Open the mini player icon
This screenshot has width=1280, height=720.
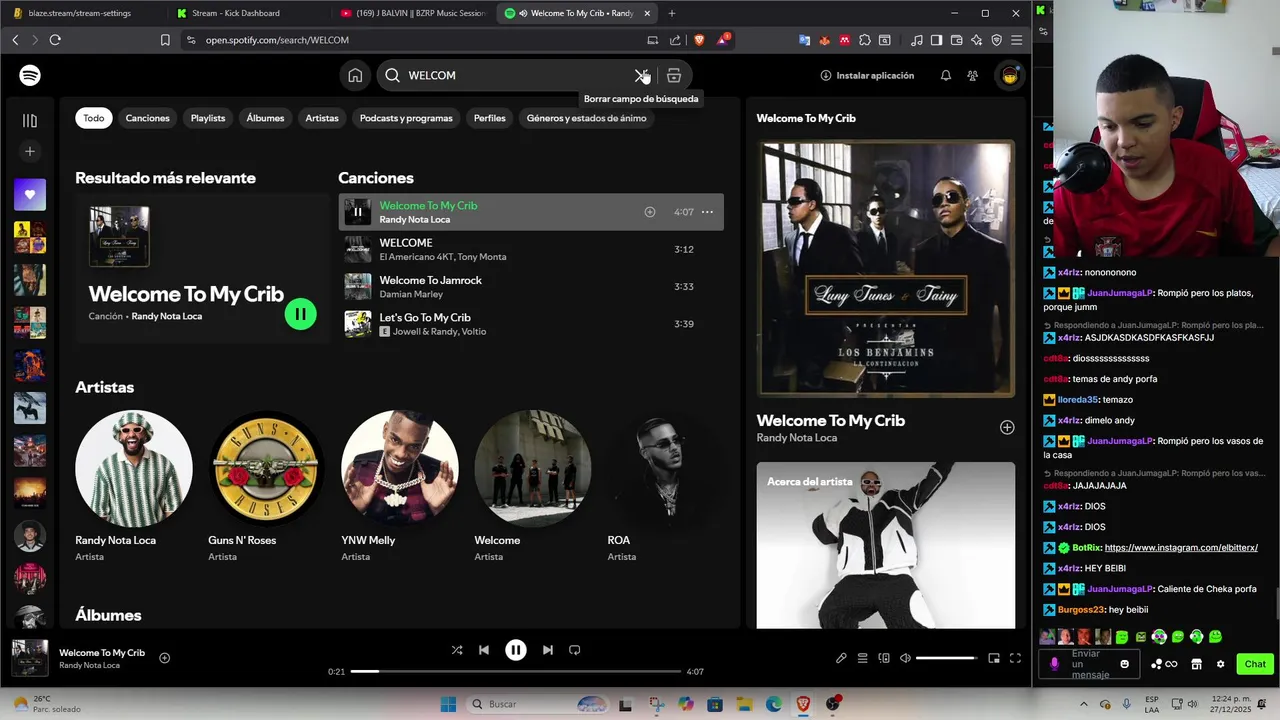pyautogui.click(x=994, y=658)
